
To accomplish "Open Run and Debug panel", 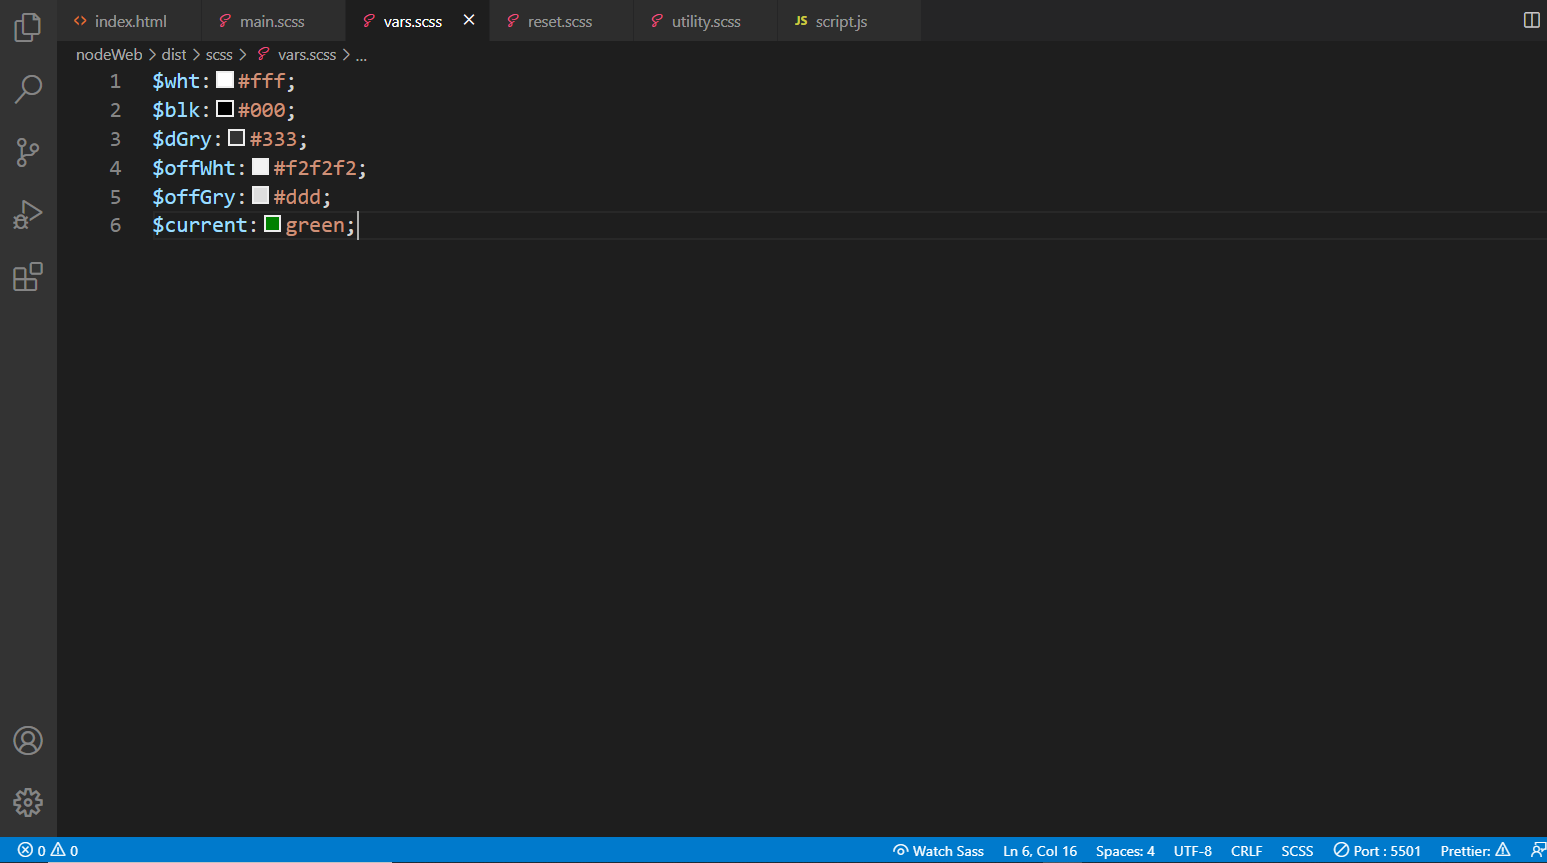I will (27, 214).
